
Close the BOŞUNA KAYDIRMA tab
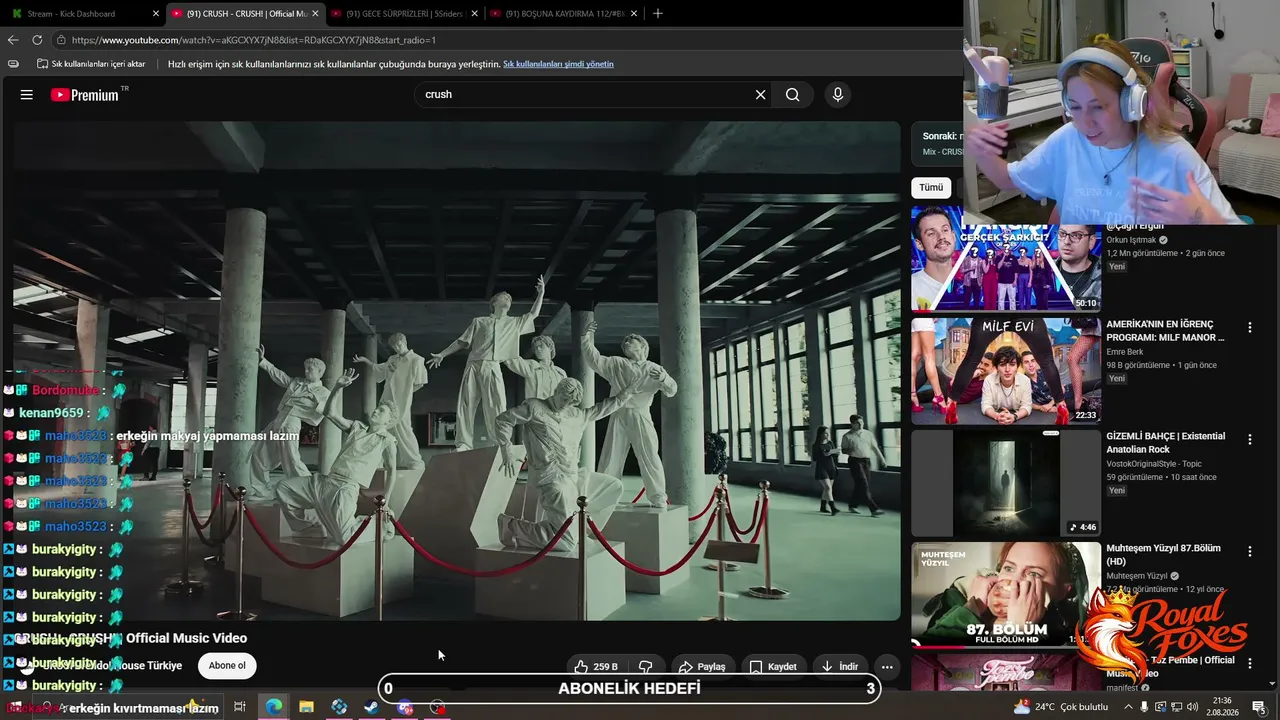634,14
